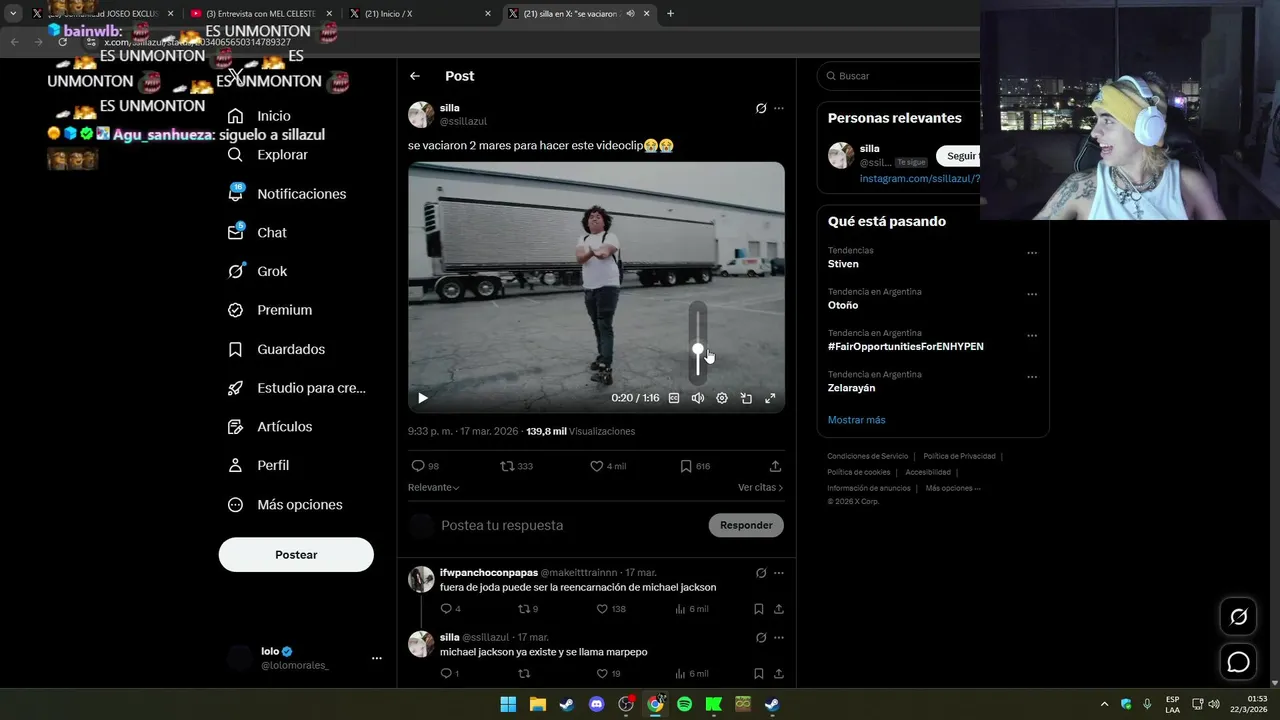Open video in picture-in-picture mode
Image resolution: width=1280 pixels, height=720 pixels.
pos(746,398)
